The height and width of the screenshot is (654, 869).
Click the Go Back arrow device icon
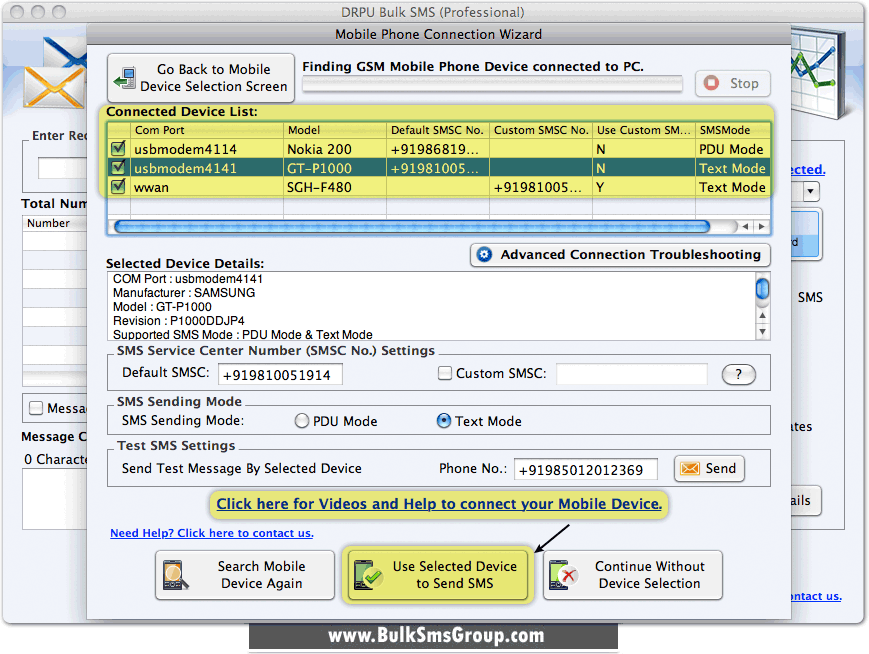[x=125, y=78]
